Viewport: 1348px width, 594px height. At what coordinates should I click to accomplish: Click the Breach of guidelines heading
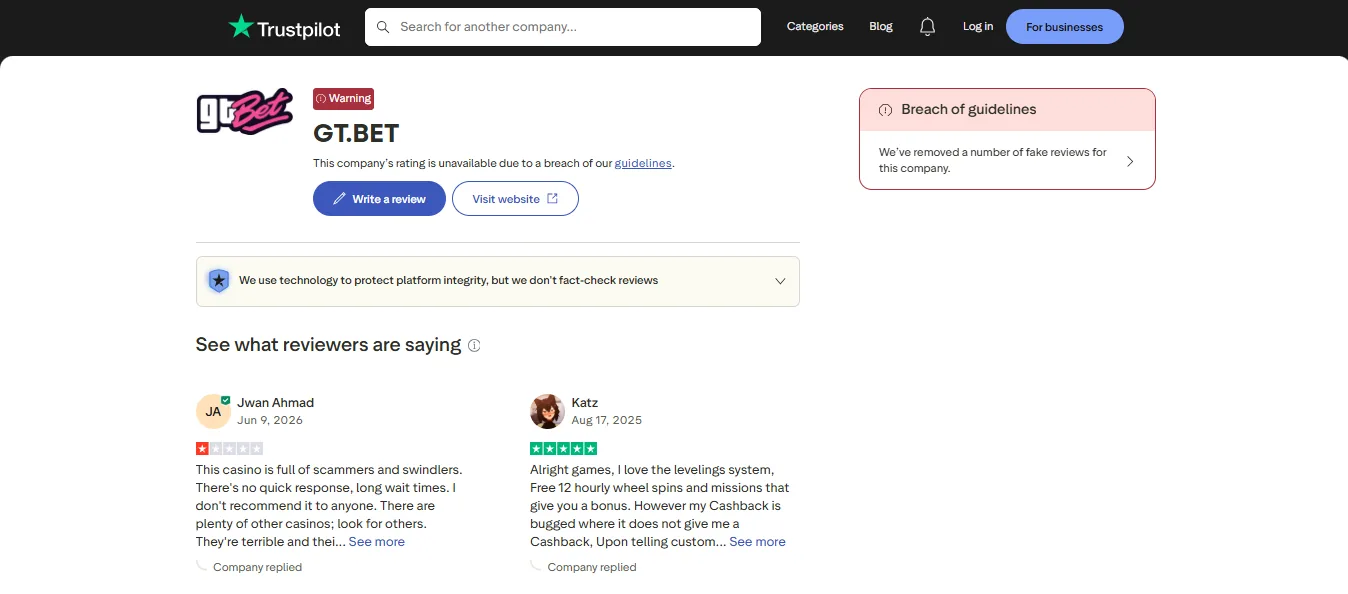point(969,110)
